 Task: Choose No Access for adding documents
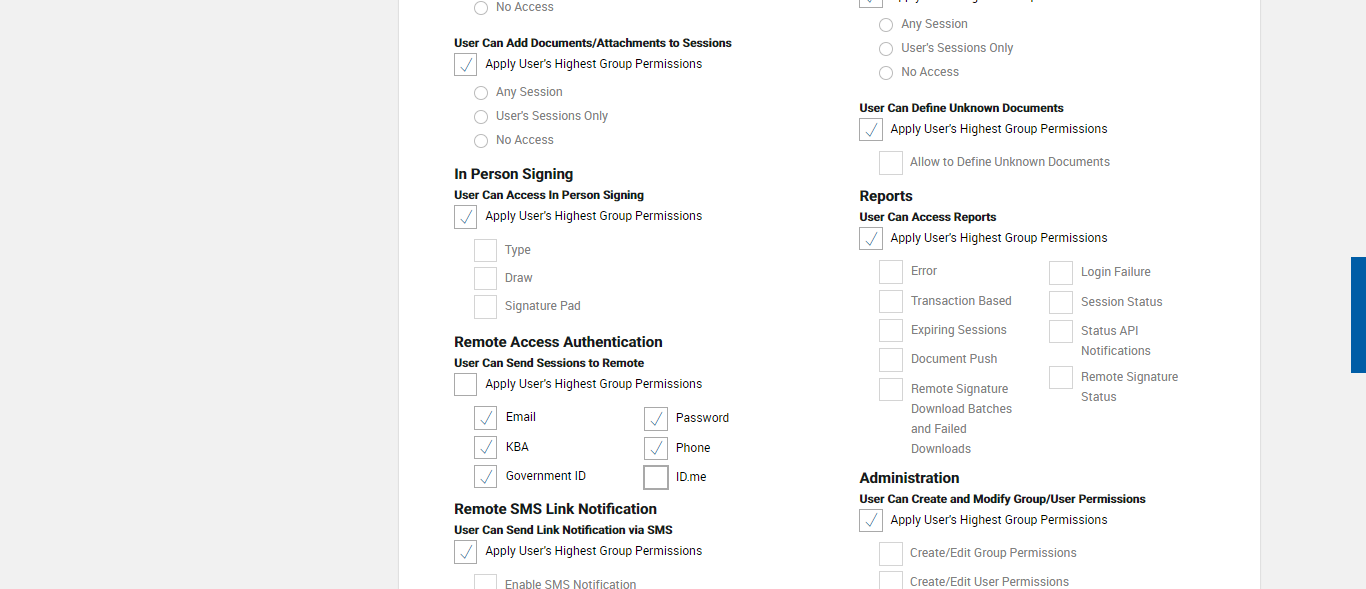(481, 141)
